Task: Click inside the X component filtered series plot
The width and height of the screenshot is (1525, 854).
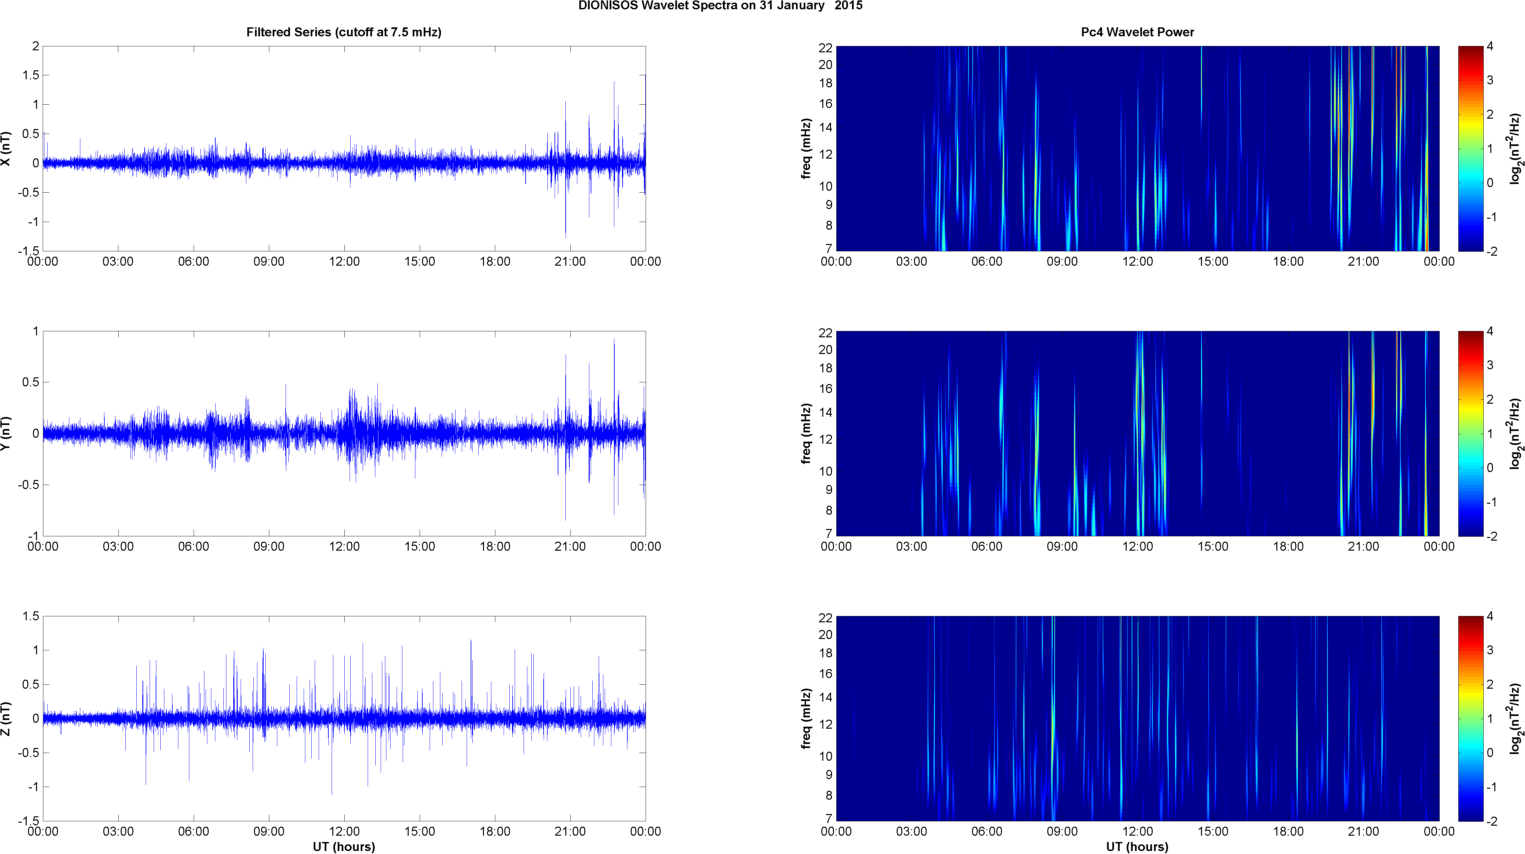Action: pos(344,148)
